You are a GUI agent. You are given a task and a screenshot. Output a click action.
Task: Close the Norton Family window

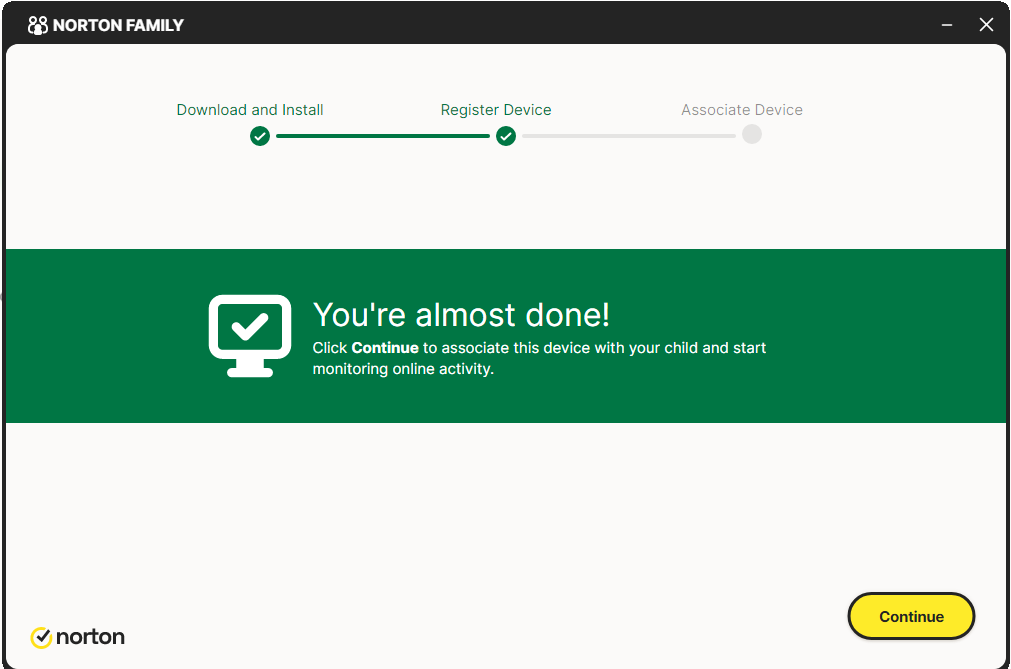986,25
